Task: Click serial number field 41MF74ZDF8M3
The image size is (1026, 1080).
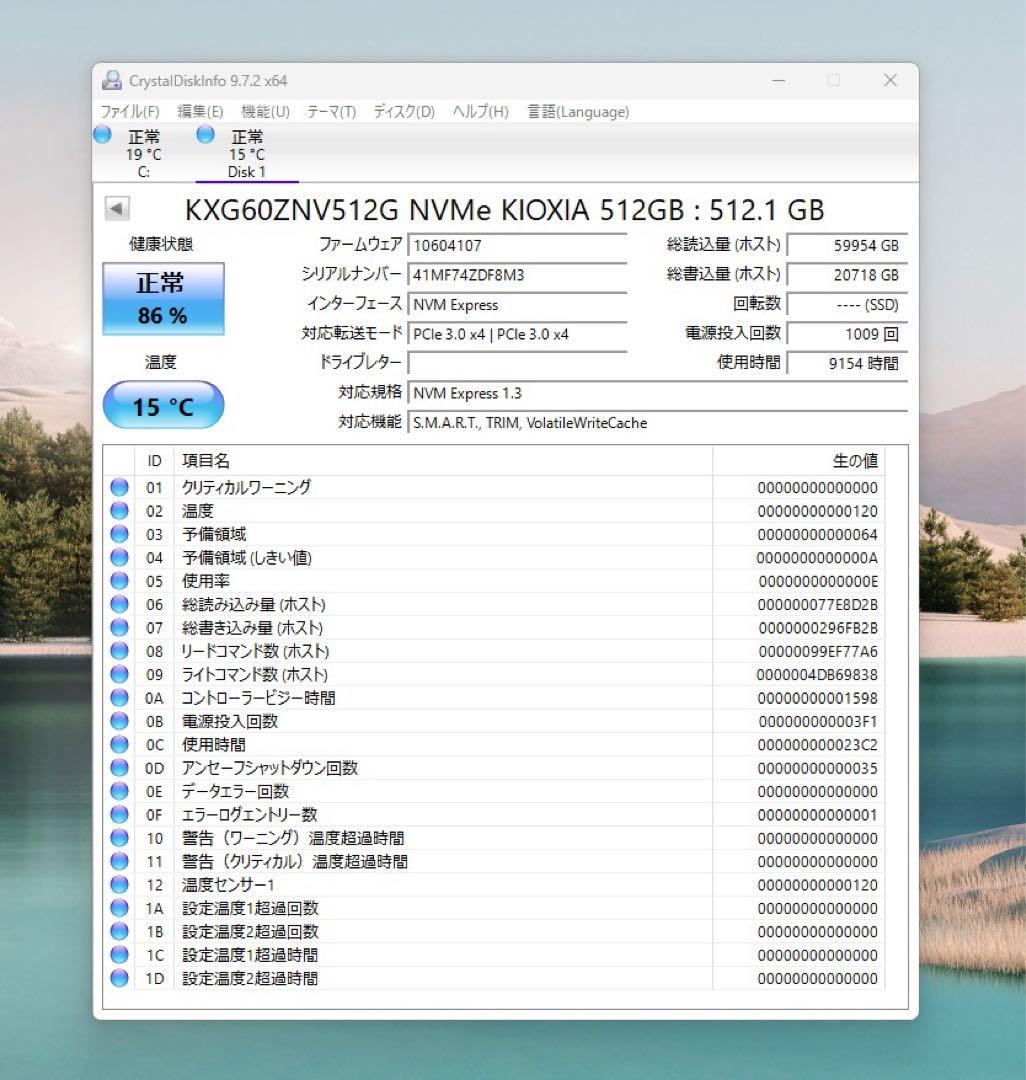Action: point(516,276)
